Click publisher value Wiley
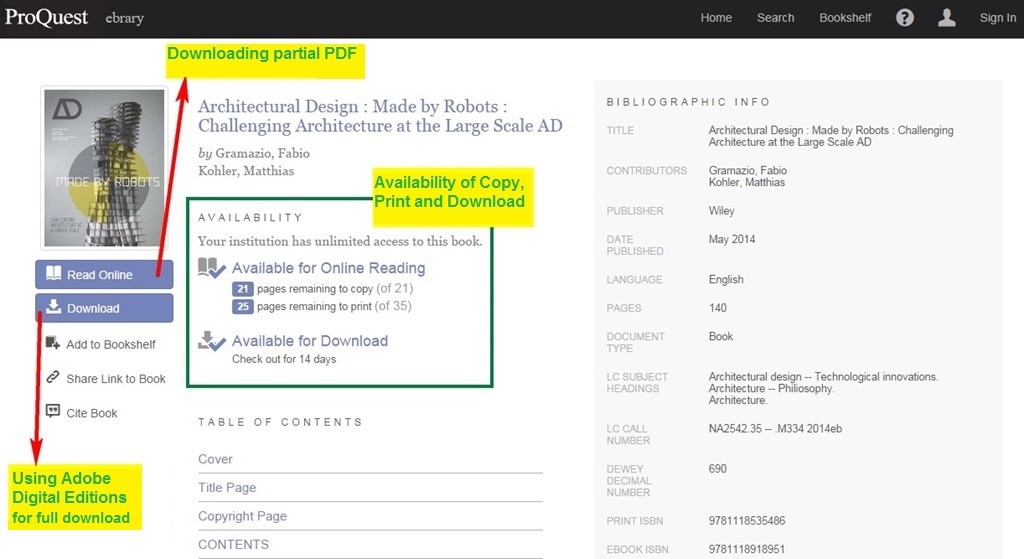Screen dimensions: 1024x559 tap(721, 210)
